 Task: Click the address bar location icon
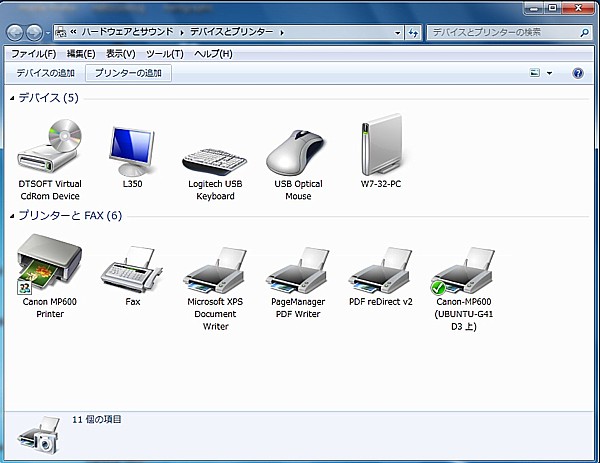point(60,33)
